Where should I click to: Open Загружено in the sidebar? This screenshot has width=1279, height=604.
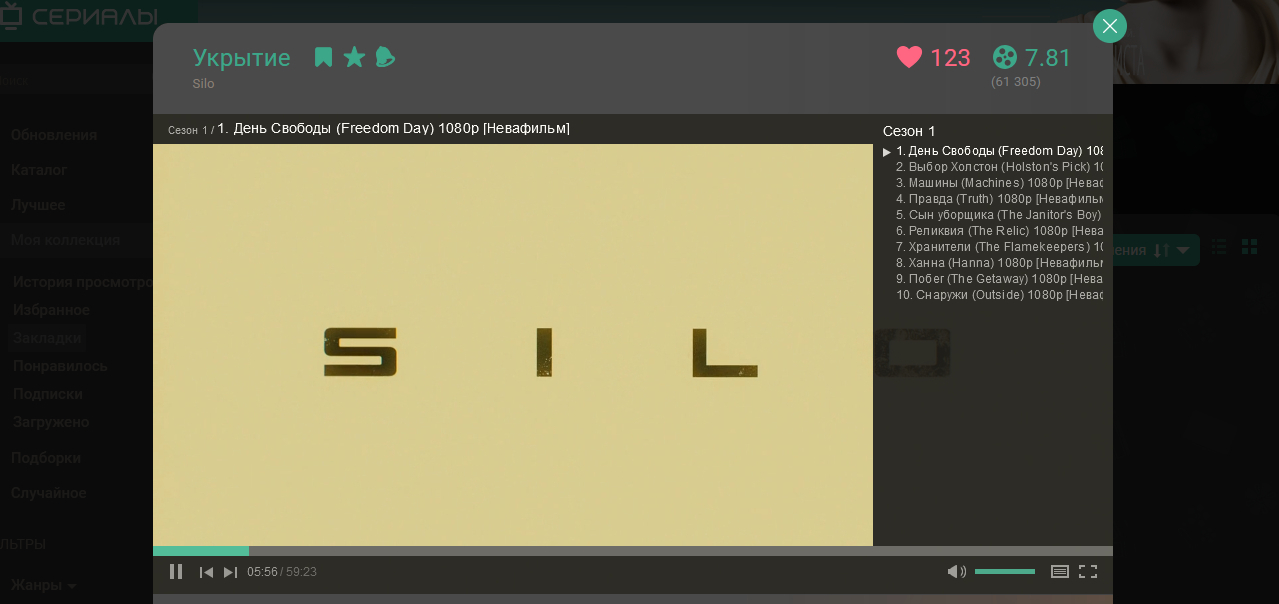[50, 422]
